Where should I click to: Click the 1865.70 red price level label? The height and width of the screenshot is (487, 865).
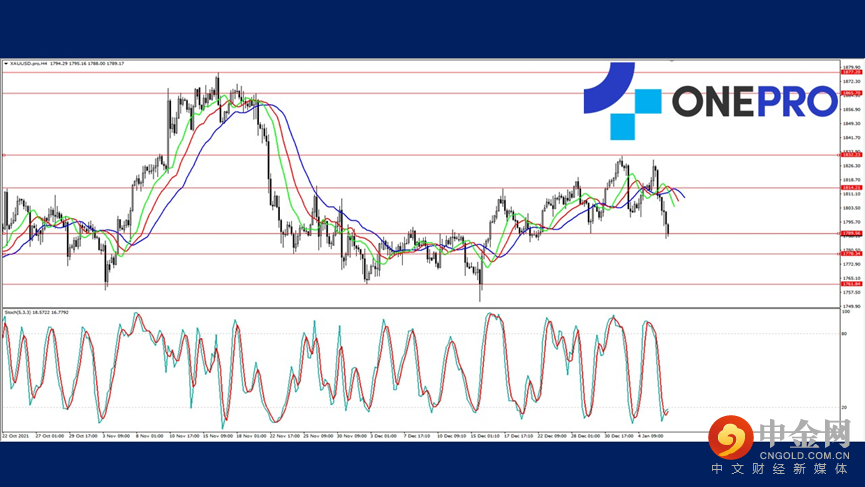851,93
